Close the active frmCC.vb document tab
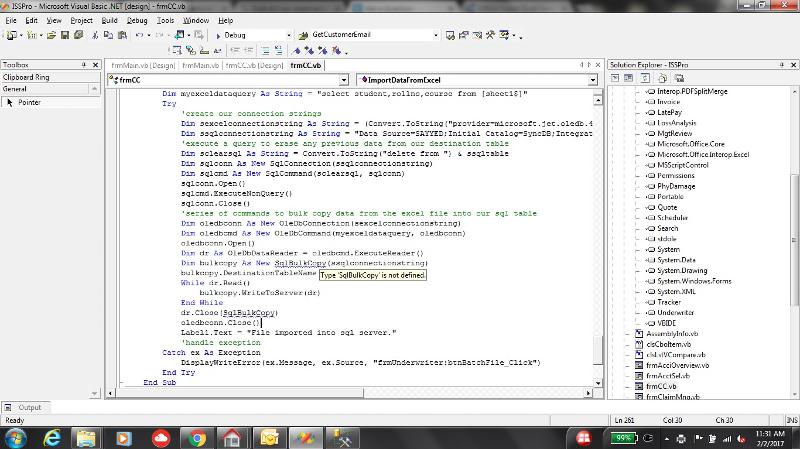Screen dimensions: 800x449 tap(598, 65)
